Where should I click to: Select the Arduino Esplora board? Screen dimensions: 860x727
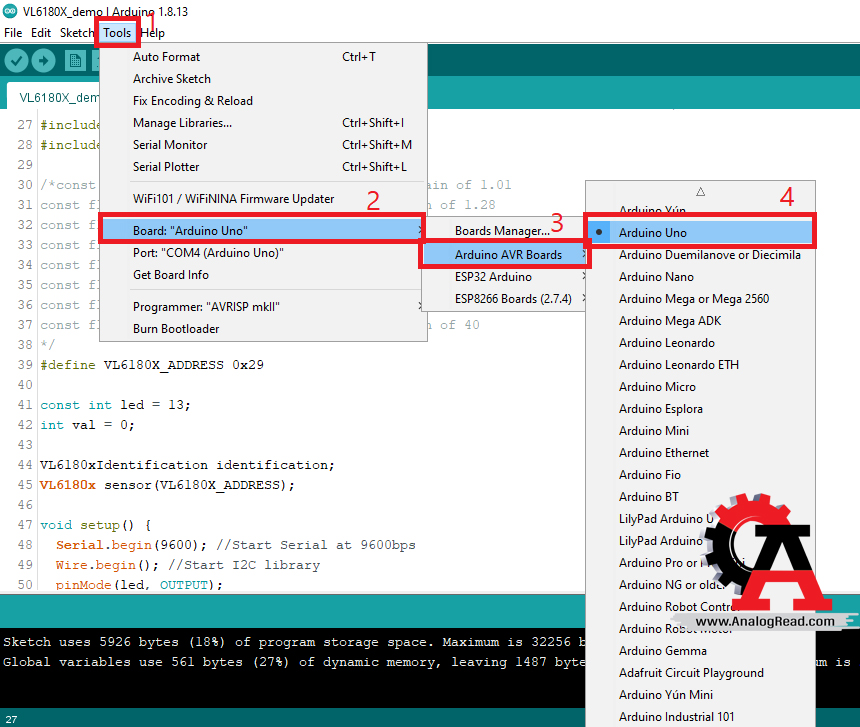[700, 408]
